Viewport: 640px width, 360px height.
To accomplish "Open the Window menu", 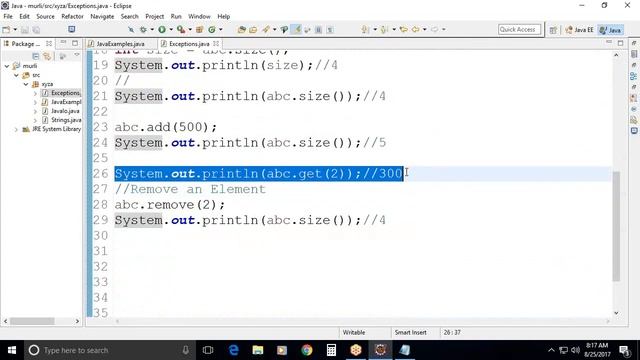I will (199, 16).
